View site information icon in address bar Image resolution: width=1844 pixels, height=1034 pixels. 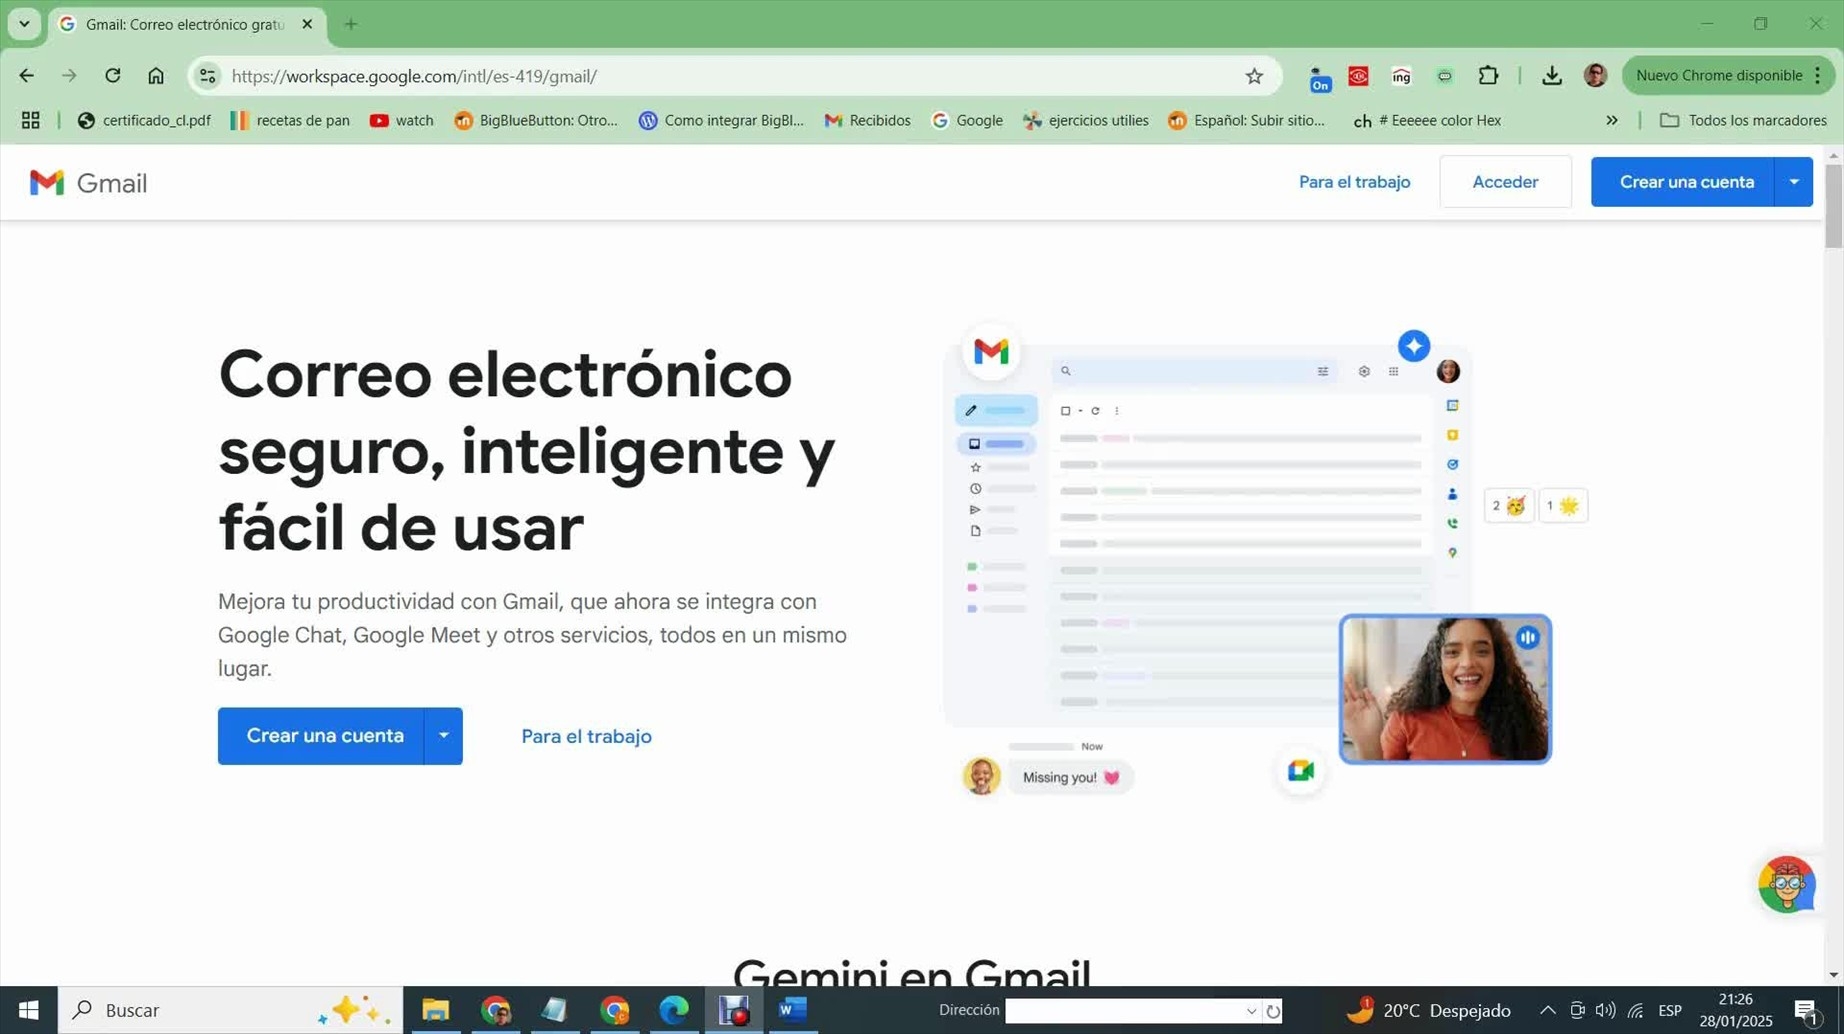click(207, 76)
